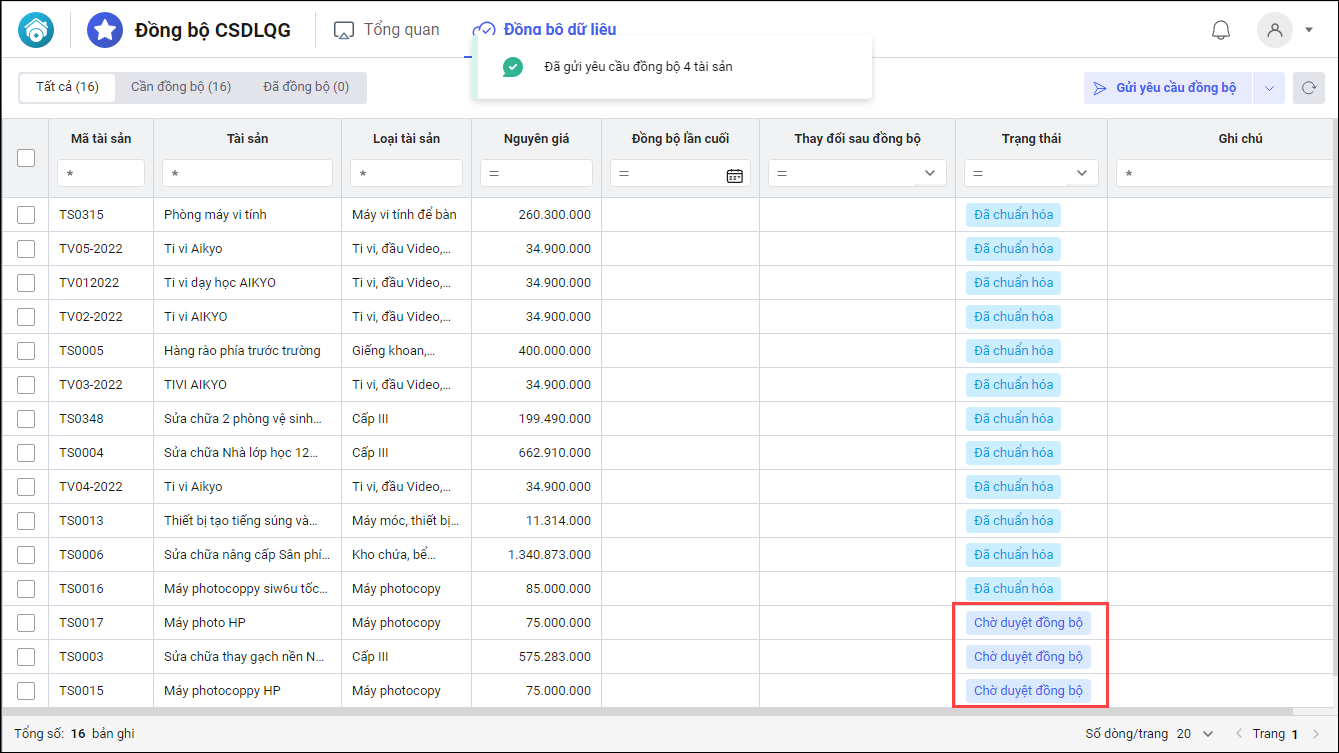Click the star Đồng bộ CSDLQG icon
Viewport: 1339px width, 753px height.
tap(105, 30)
